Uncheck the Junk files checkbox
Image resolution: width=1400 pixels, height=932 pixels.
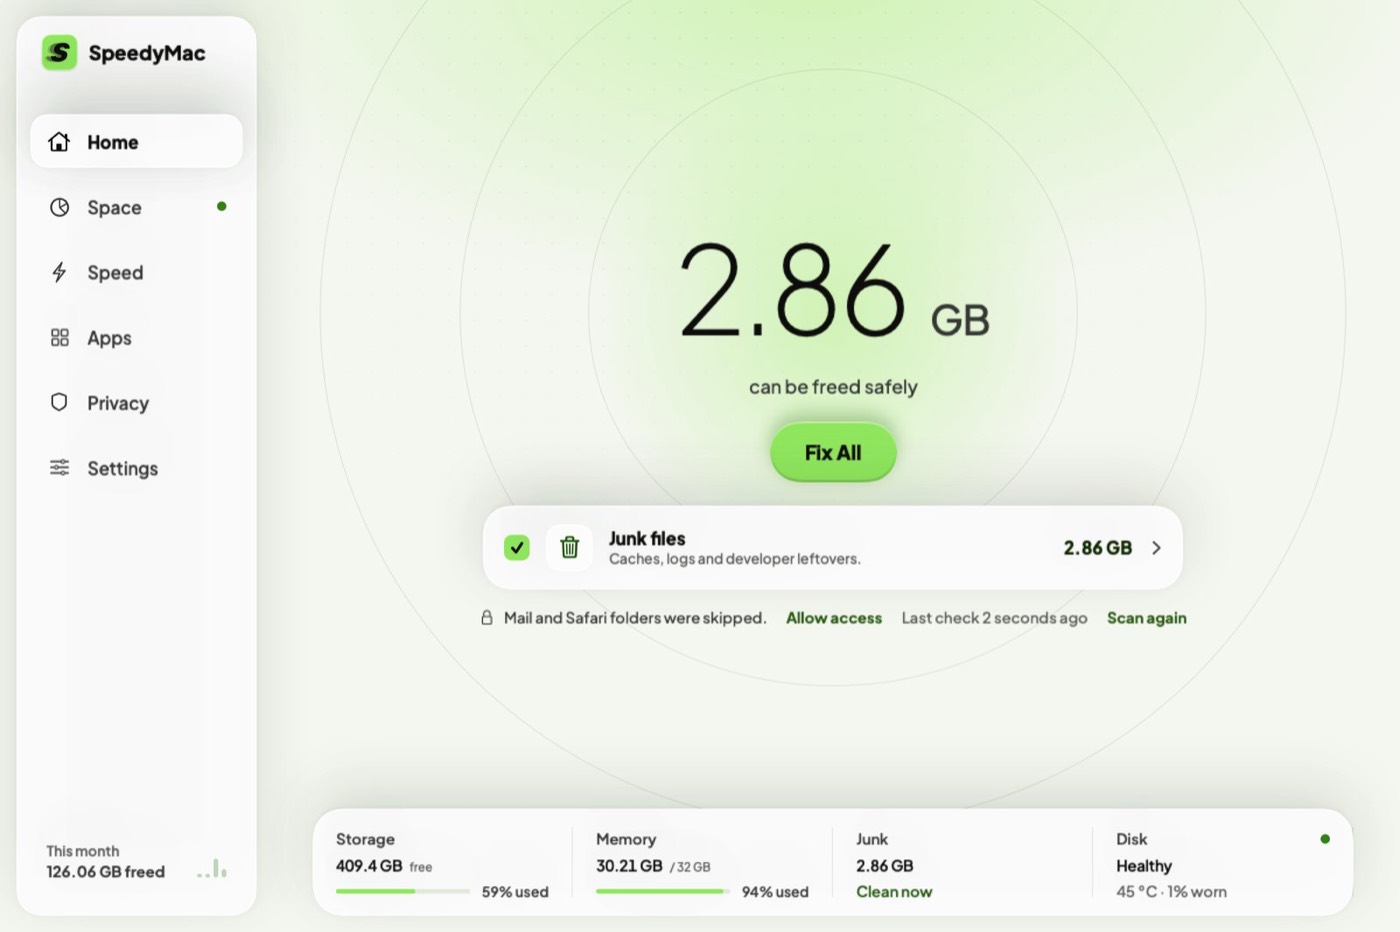[x=517, y=547]
